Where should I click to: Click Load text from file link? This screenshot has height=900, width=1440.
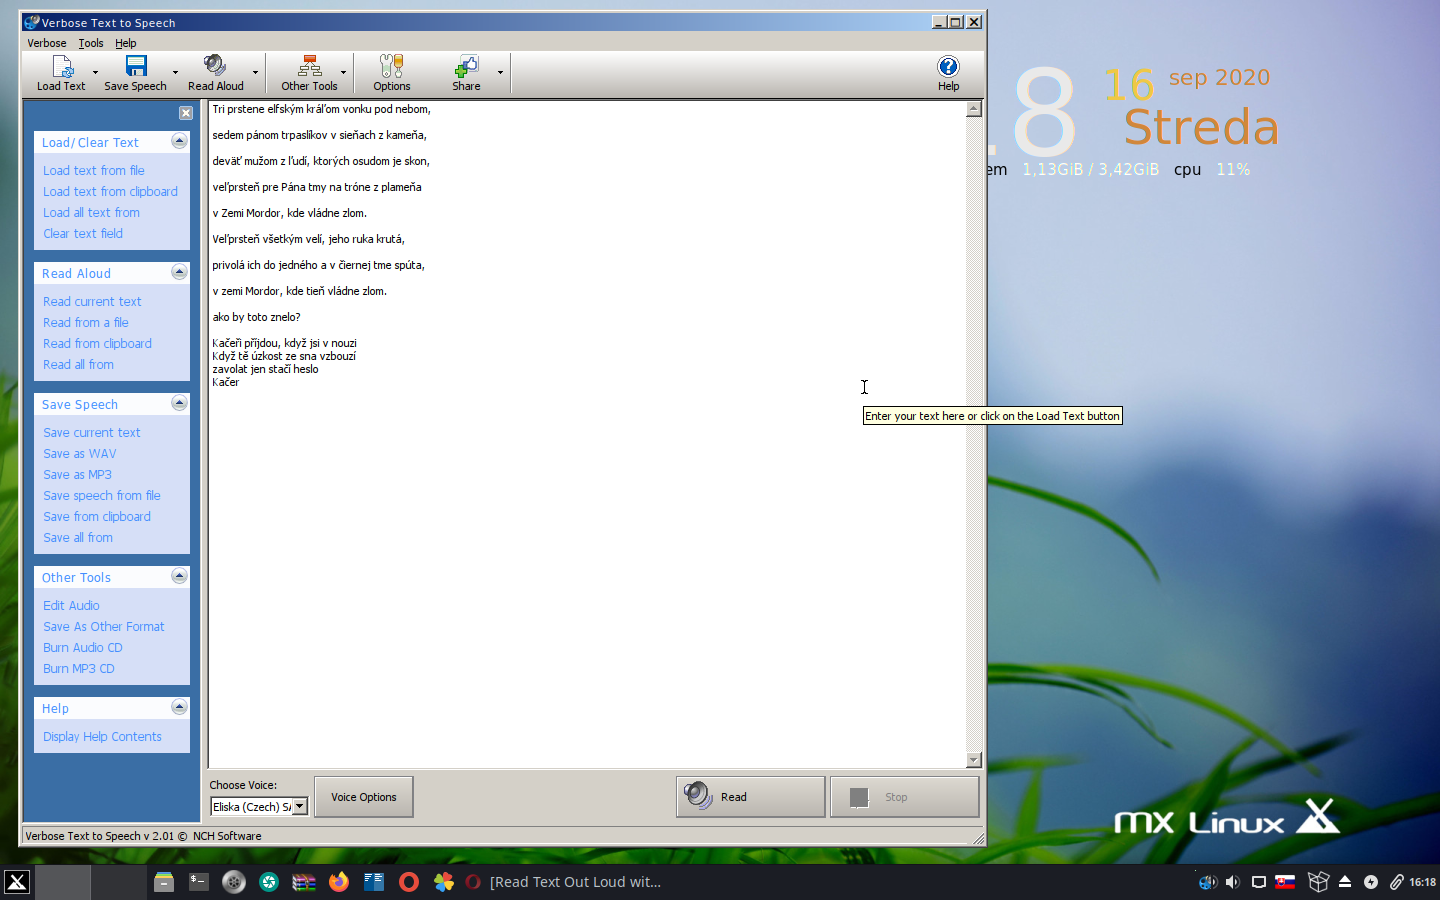pos(93,171)
